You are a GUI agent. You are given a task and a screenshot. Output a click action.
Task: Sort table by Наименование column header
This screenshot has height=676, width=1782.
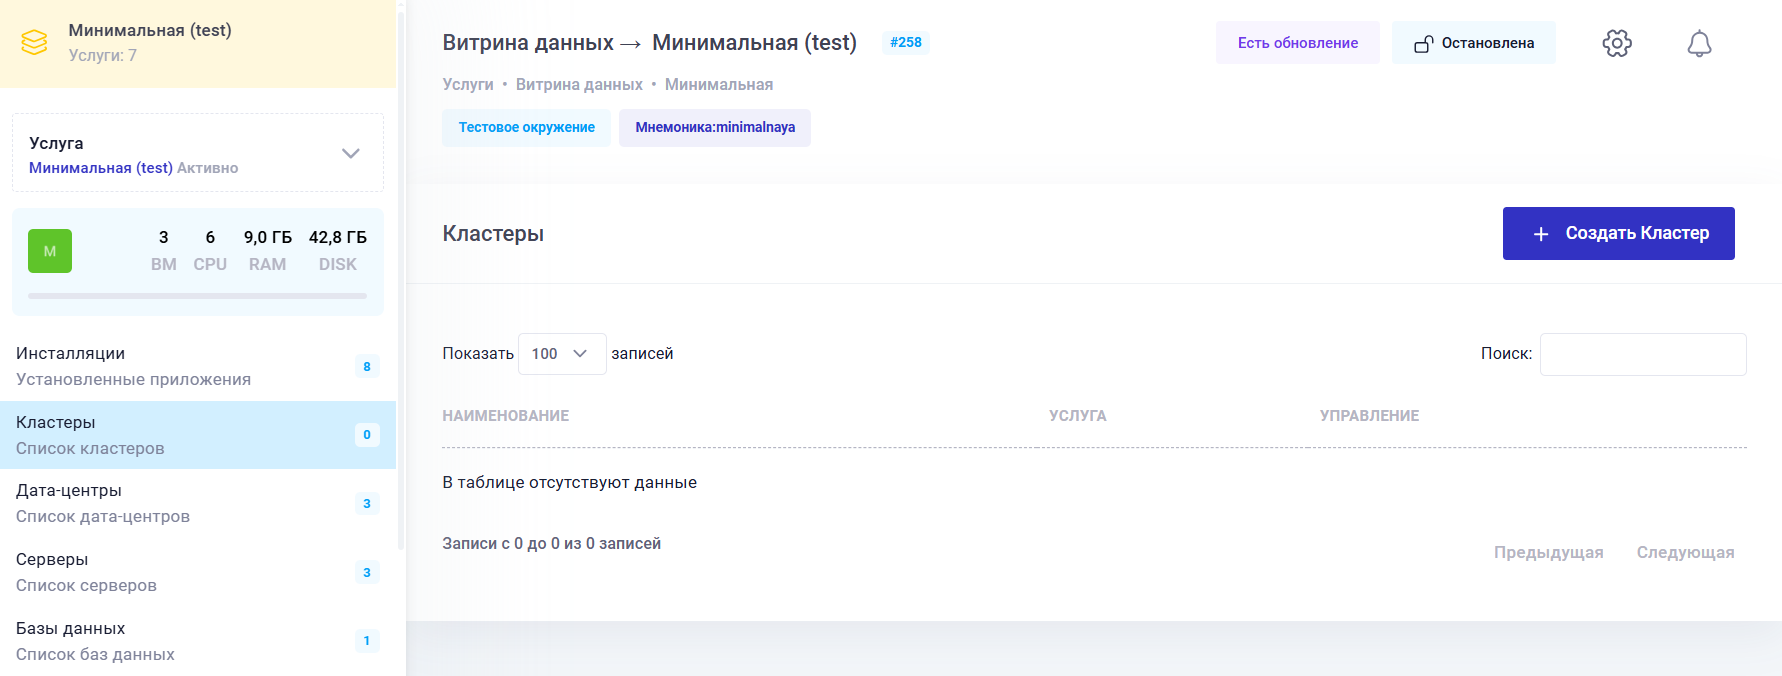tap(505, 416)
